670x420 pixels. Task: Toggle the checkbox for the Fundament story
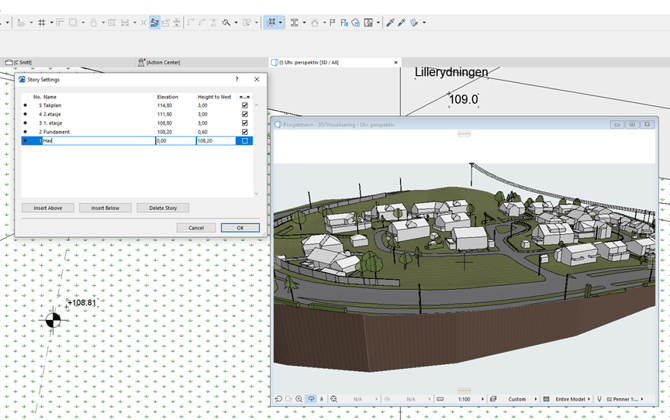point(245,132)
